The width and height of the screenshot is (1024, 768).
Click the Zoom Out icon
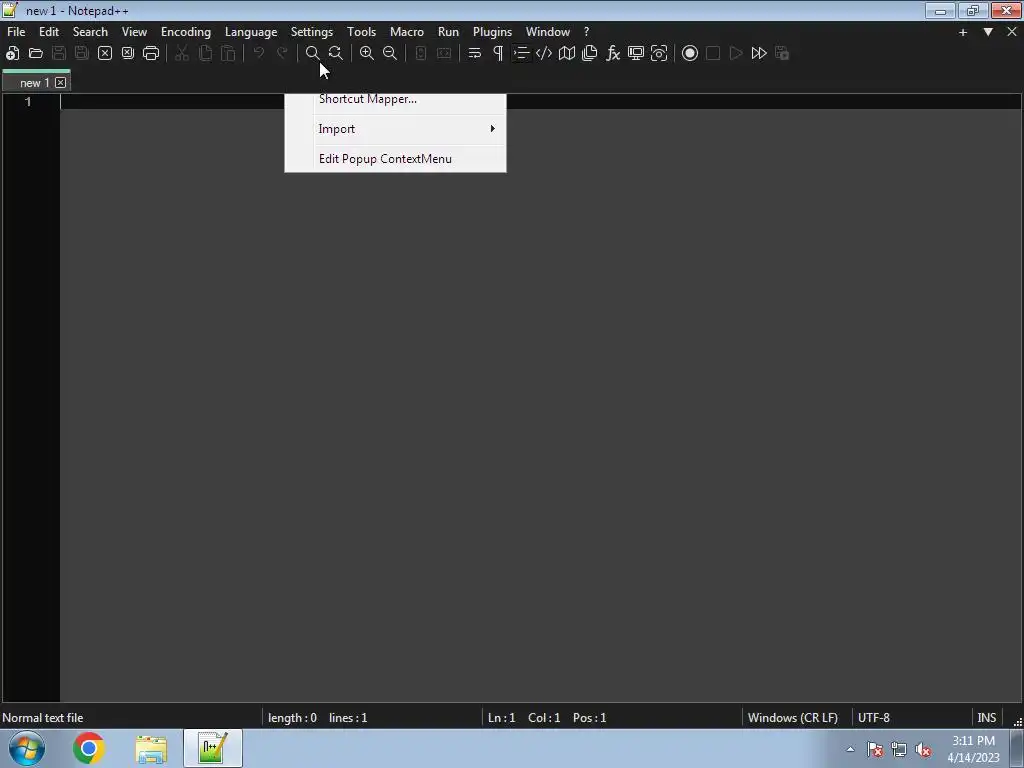390,54
